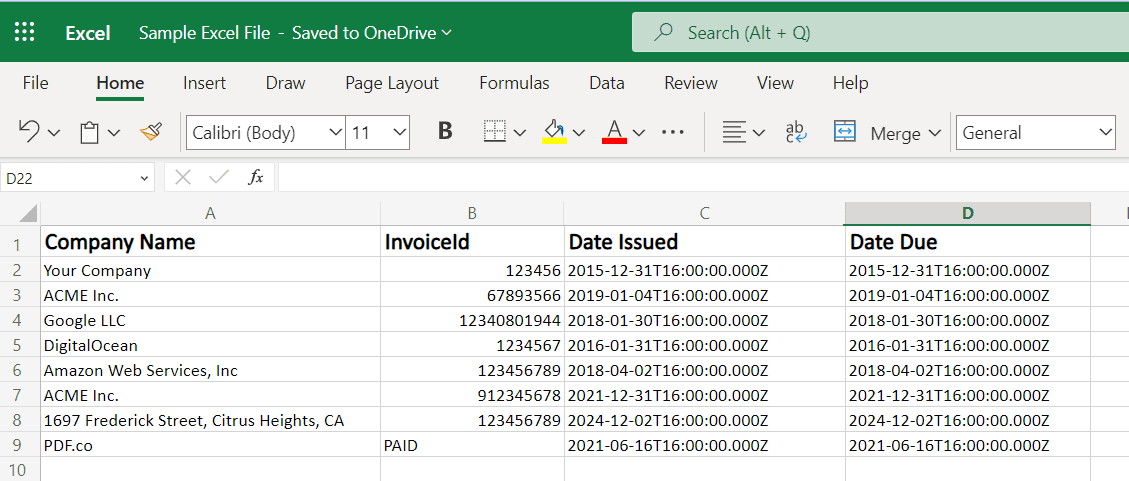Toggle Wrap Text icon
This screenshot has width=1129, height=481.
[x=796, y=132]
